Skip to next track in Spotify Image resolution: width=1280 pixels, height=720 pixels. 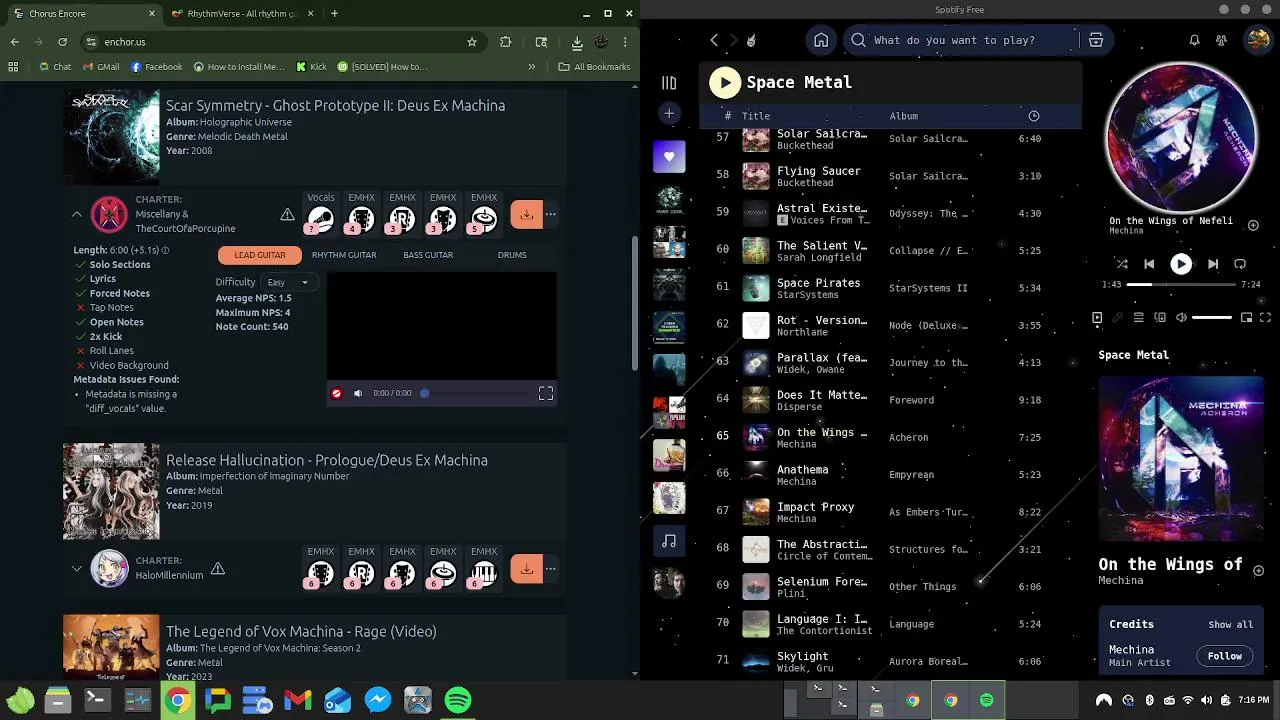pyautogui.click(x=1213, y=264)
